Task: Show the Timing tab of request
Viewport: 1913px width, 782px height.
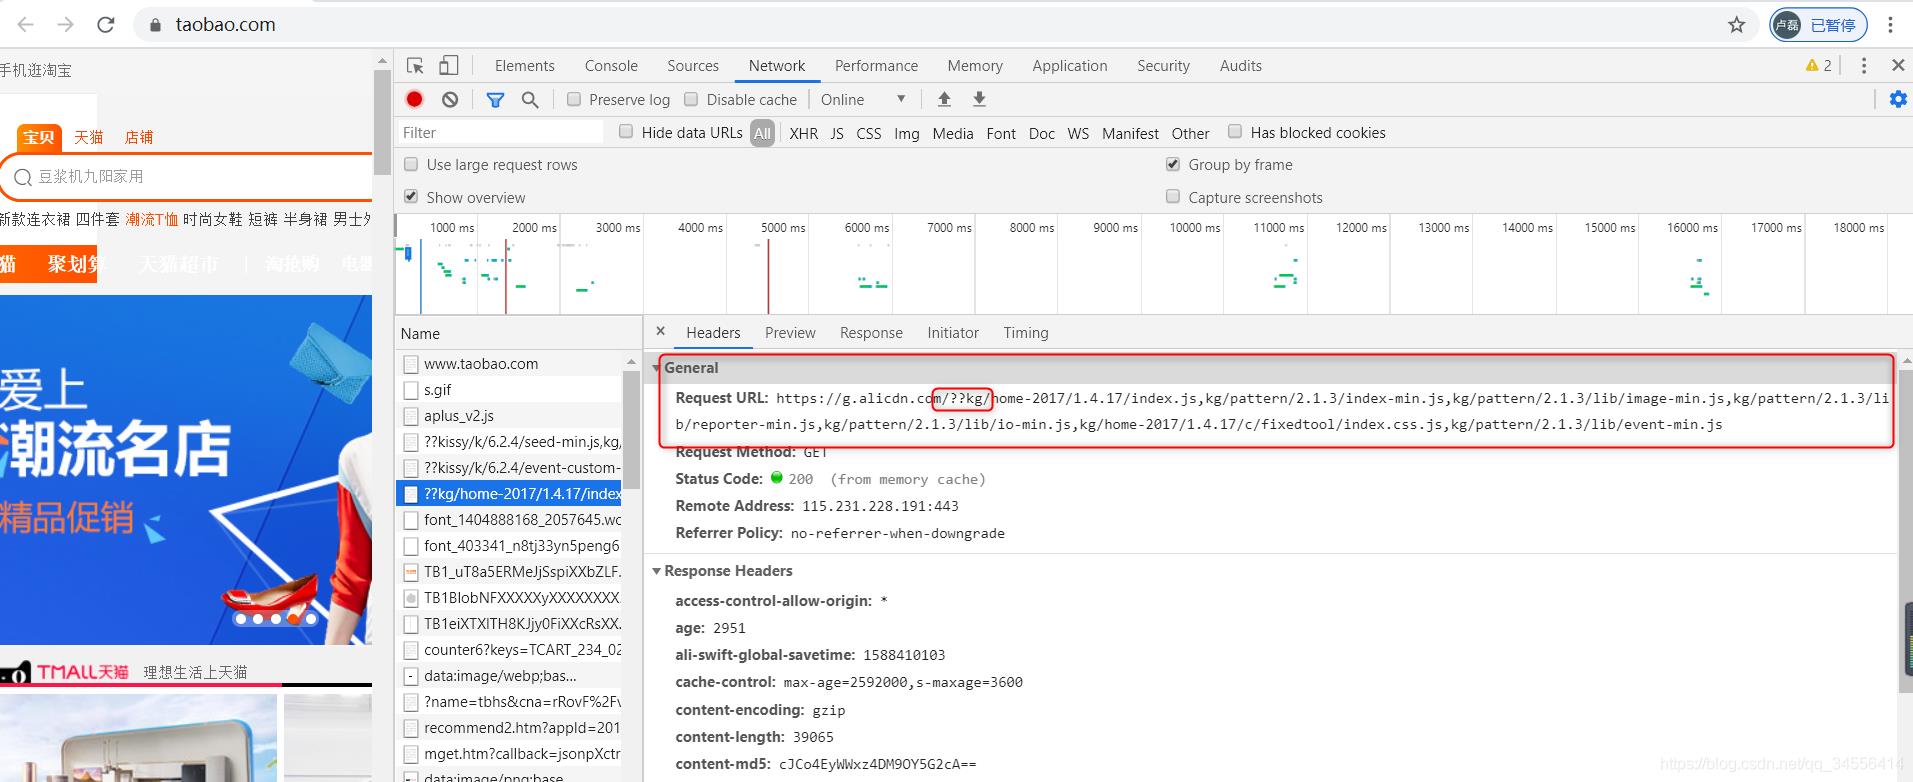Action: 1026,333
